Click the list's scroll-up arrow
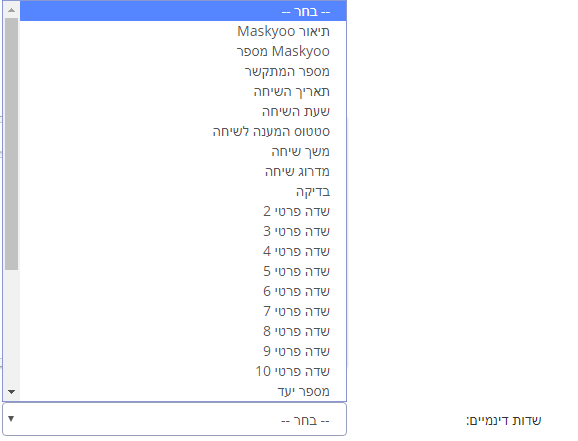The height and width of the screenshot is (441, 578). click(x=11, y=10)
